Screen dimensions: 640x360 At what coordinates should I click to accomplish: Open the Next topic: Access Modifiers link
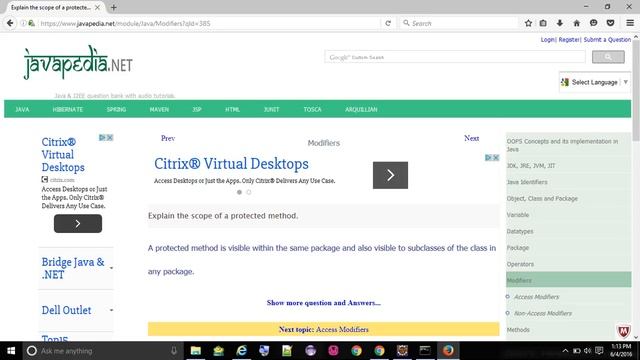pos(323,329)
